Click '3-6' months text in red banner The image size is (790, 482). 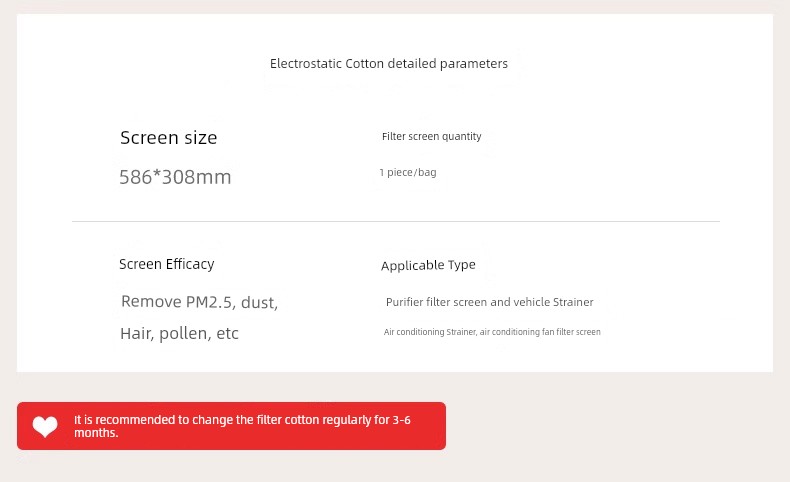point(402,420)
